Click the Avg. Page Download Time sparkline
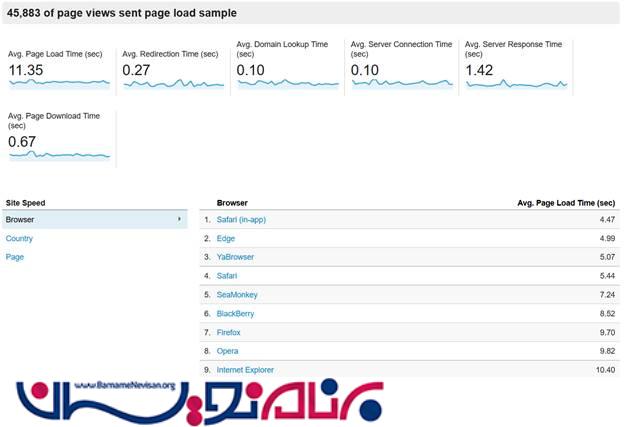The width and height of the screenshot is (625, 427). [x=59, y=155]
